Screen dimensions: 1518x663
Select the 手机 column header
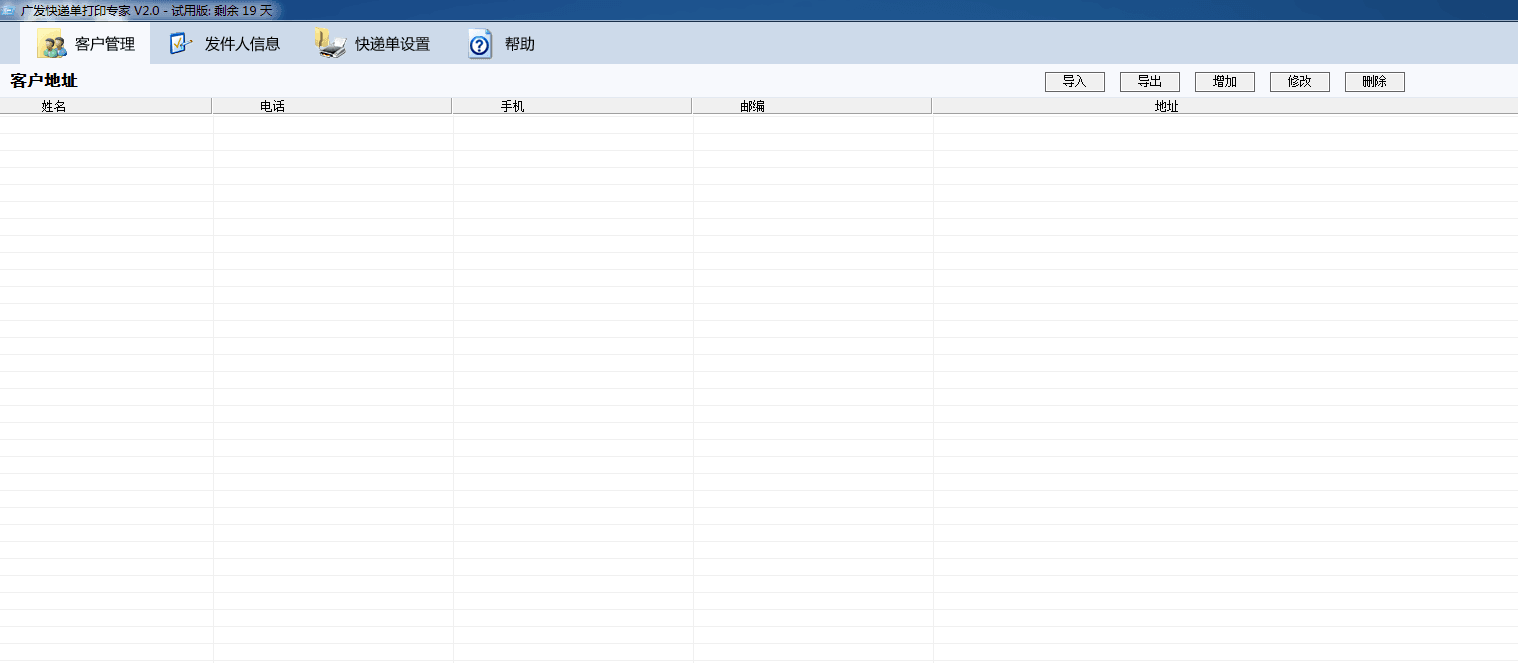click(512, 106)
